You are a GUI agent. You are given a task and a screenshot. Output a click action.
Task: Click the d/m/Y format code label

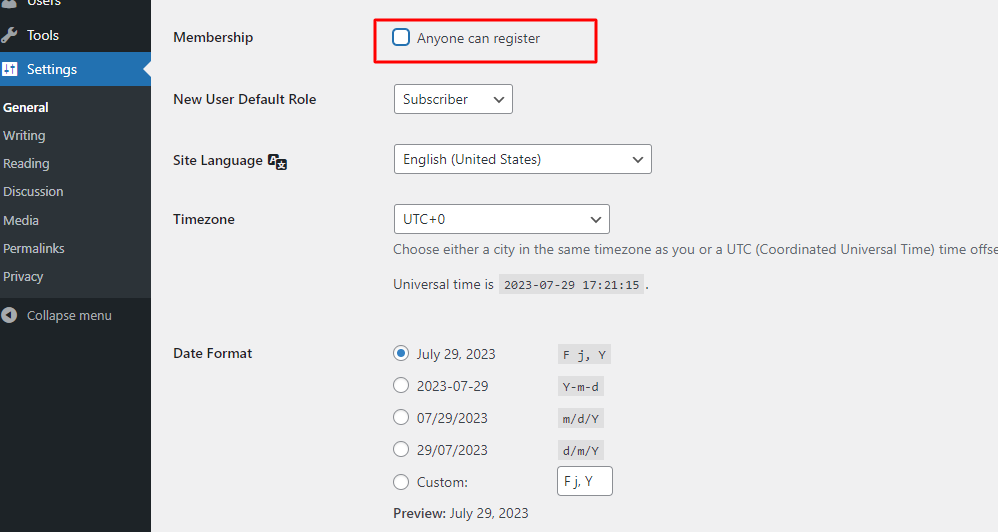click(x=580, y=451)
